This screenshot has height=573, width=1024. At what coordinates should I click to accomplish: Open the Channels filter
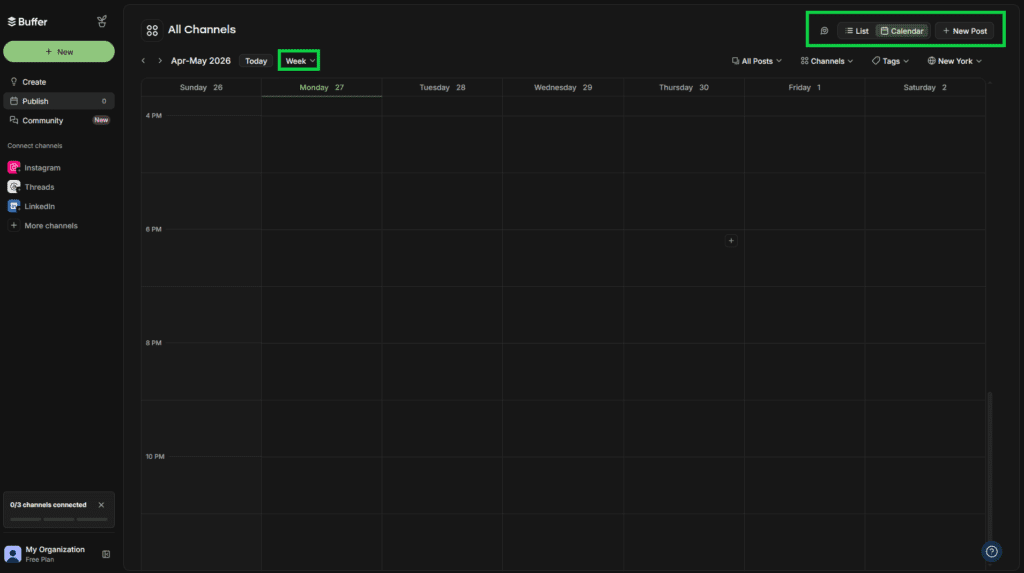pyautogui.click(x=827, y=61)
